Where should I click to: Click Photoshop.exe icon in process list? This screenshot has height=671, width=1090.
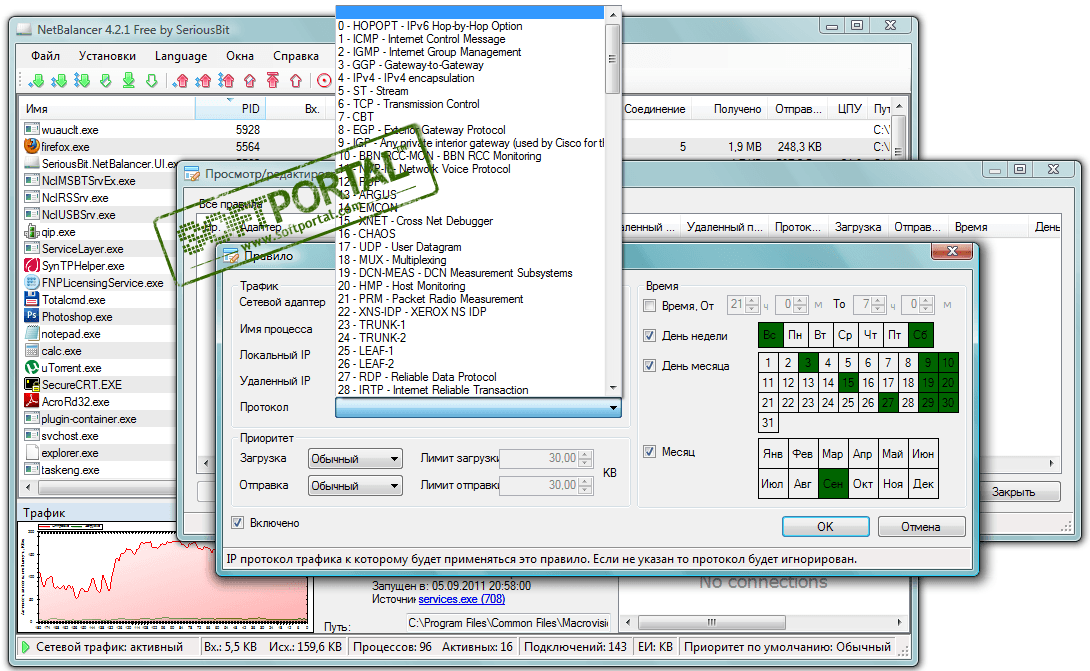[x=32, y=316]
